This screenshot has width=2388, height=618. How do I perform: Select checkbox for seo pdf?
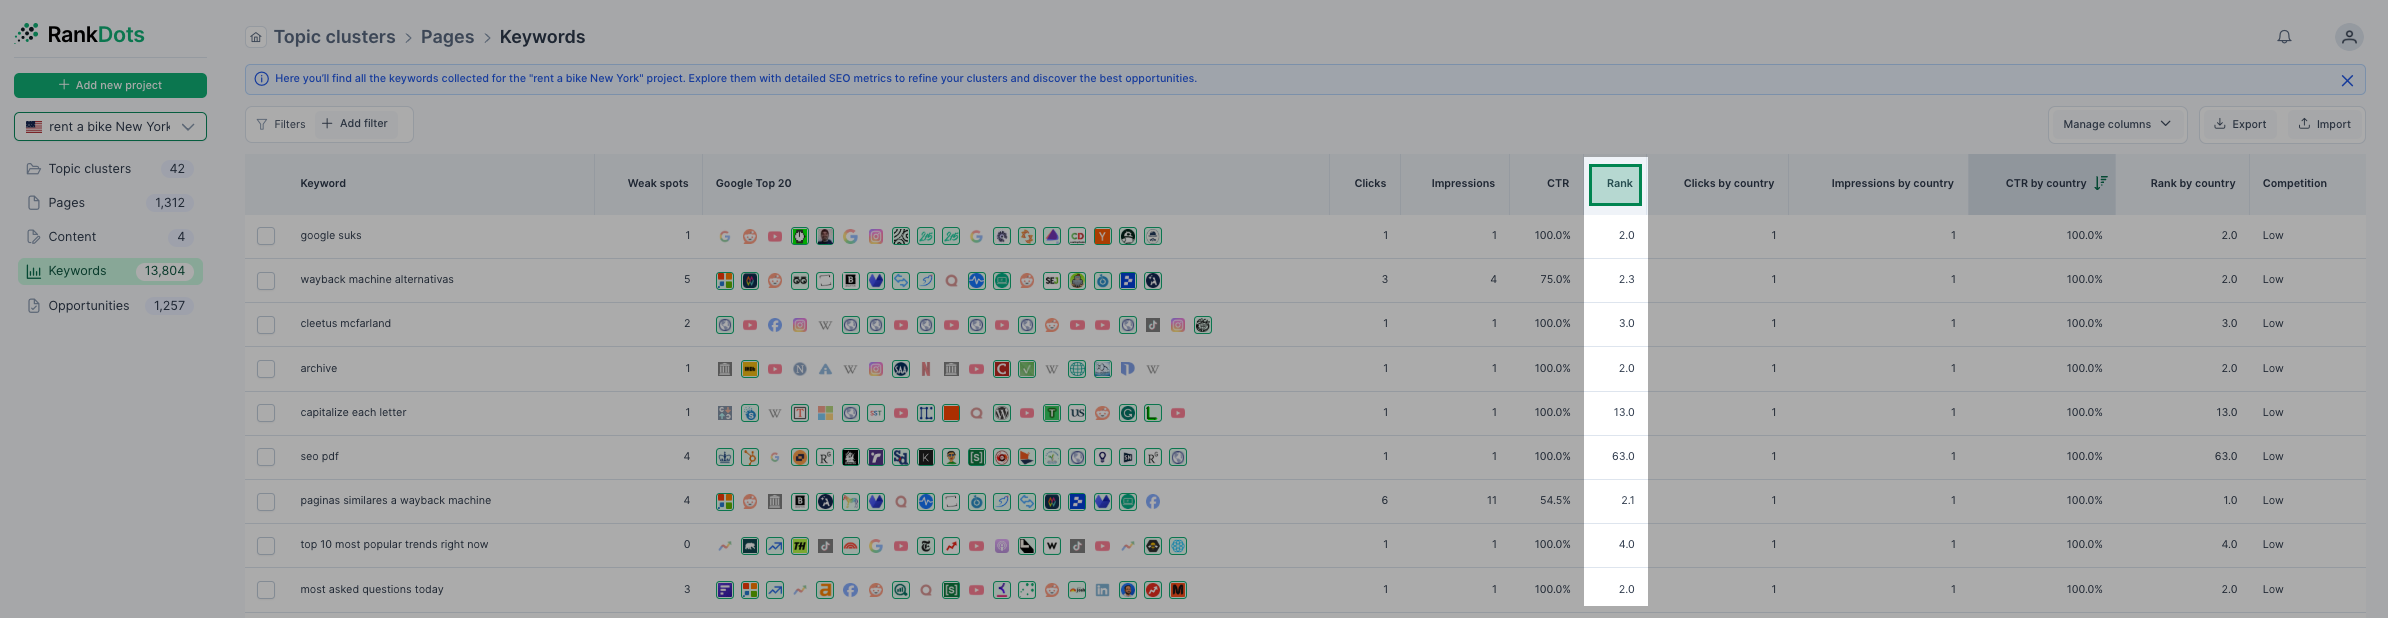(x=266, y=457)
